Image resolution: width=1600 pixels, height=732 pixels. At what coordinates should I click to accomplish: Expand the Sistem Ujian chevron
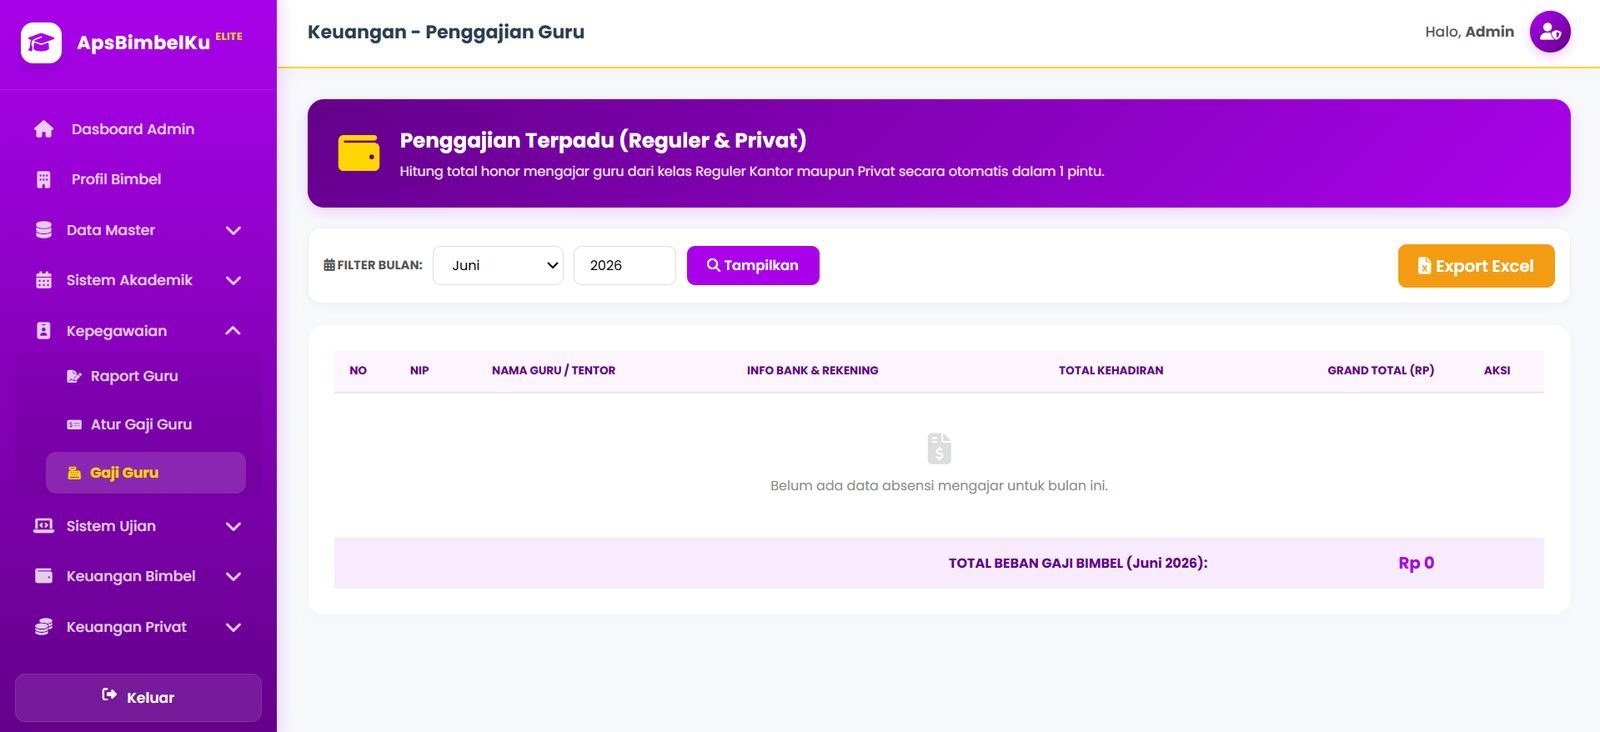coord(234,527)
